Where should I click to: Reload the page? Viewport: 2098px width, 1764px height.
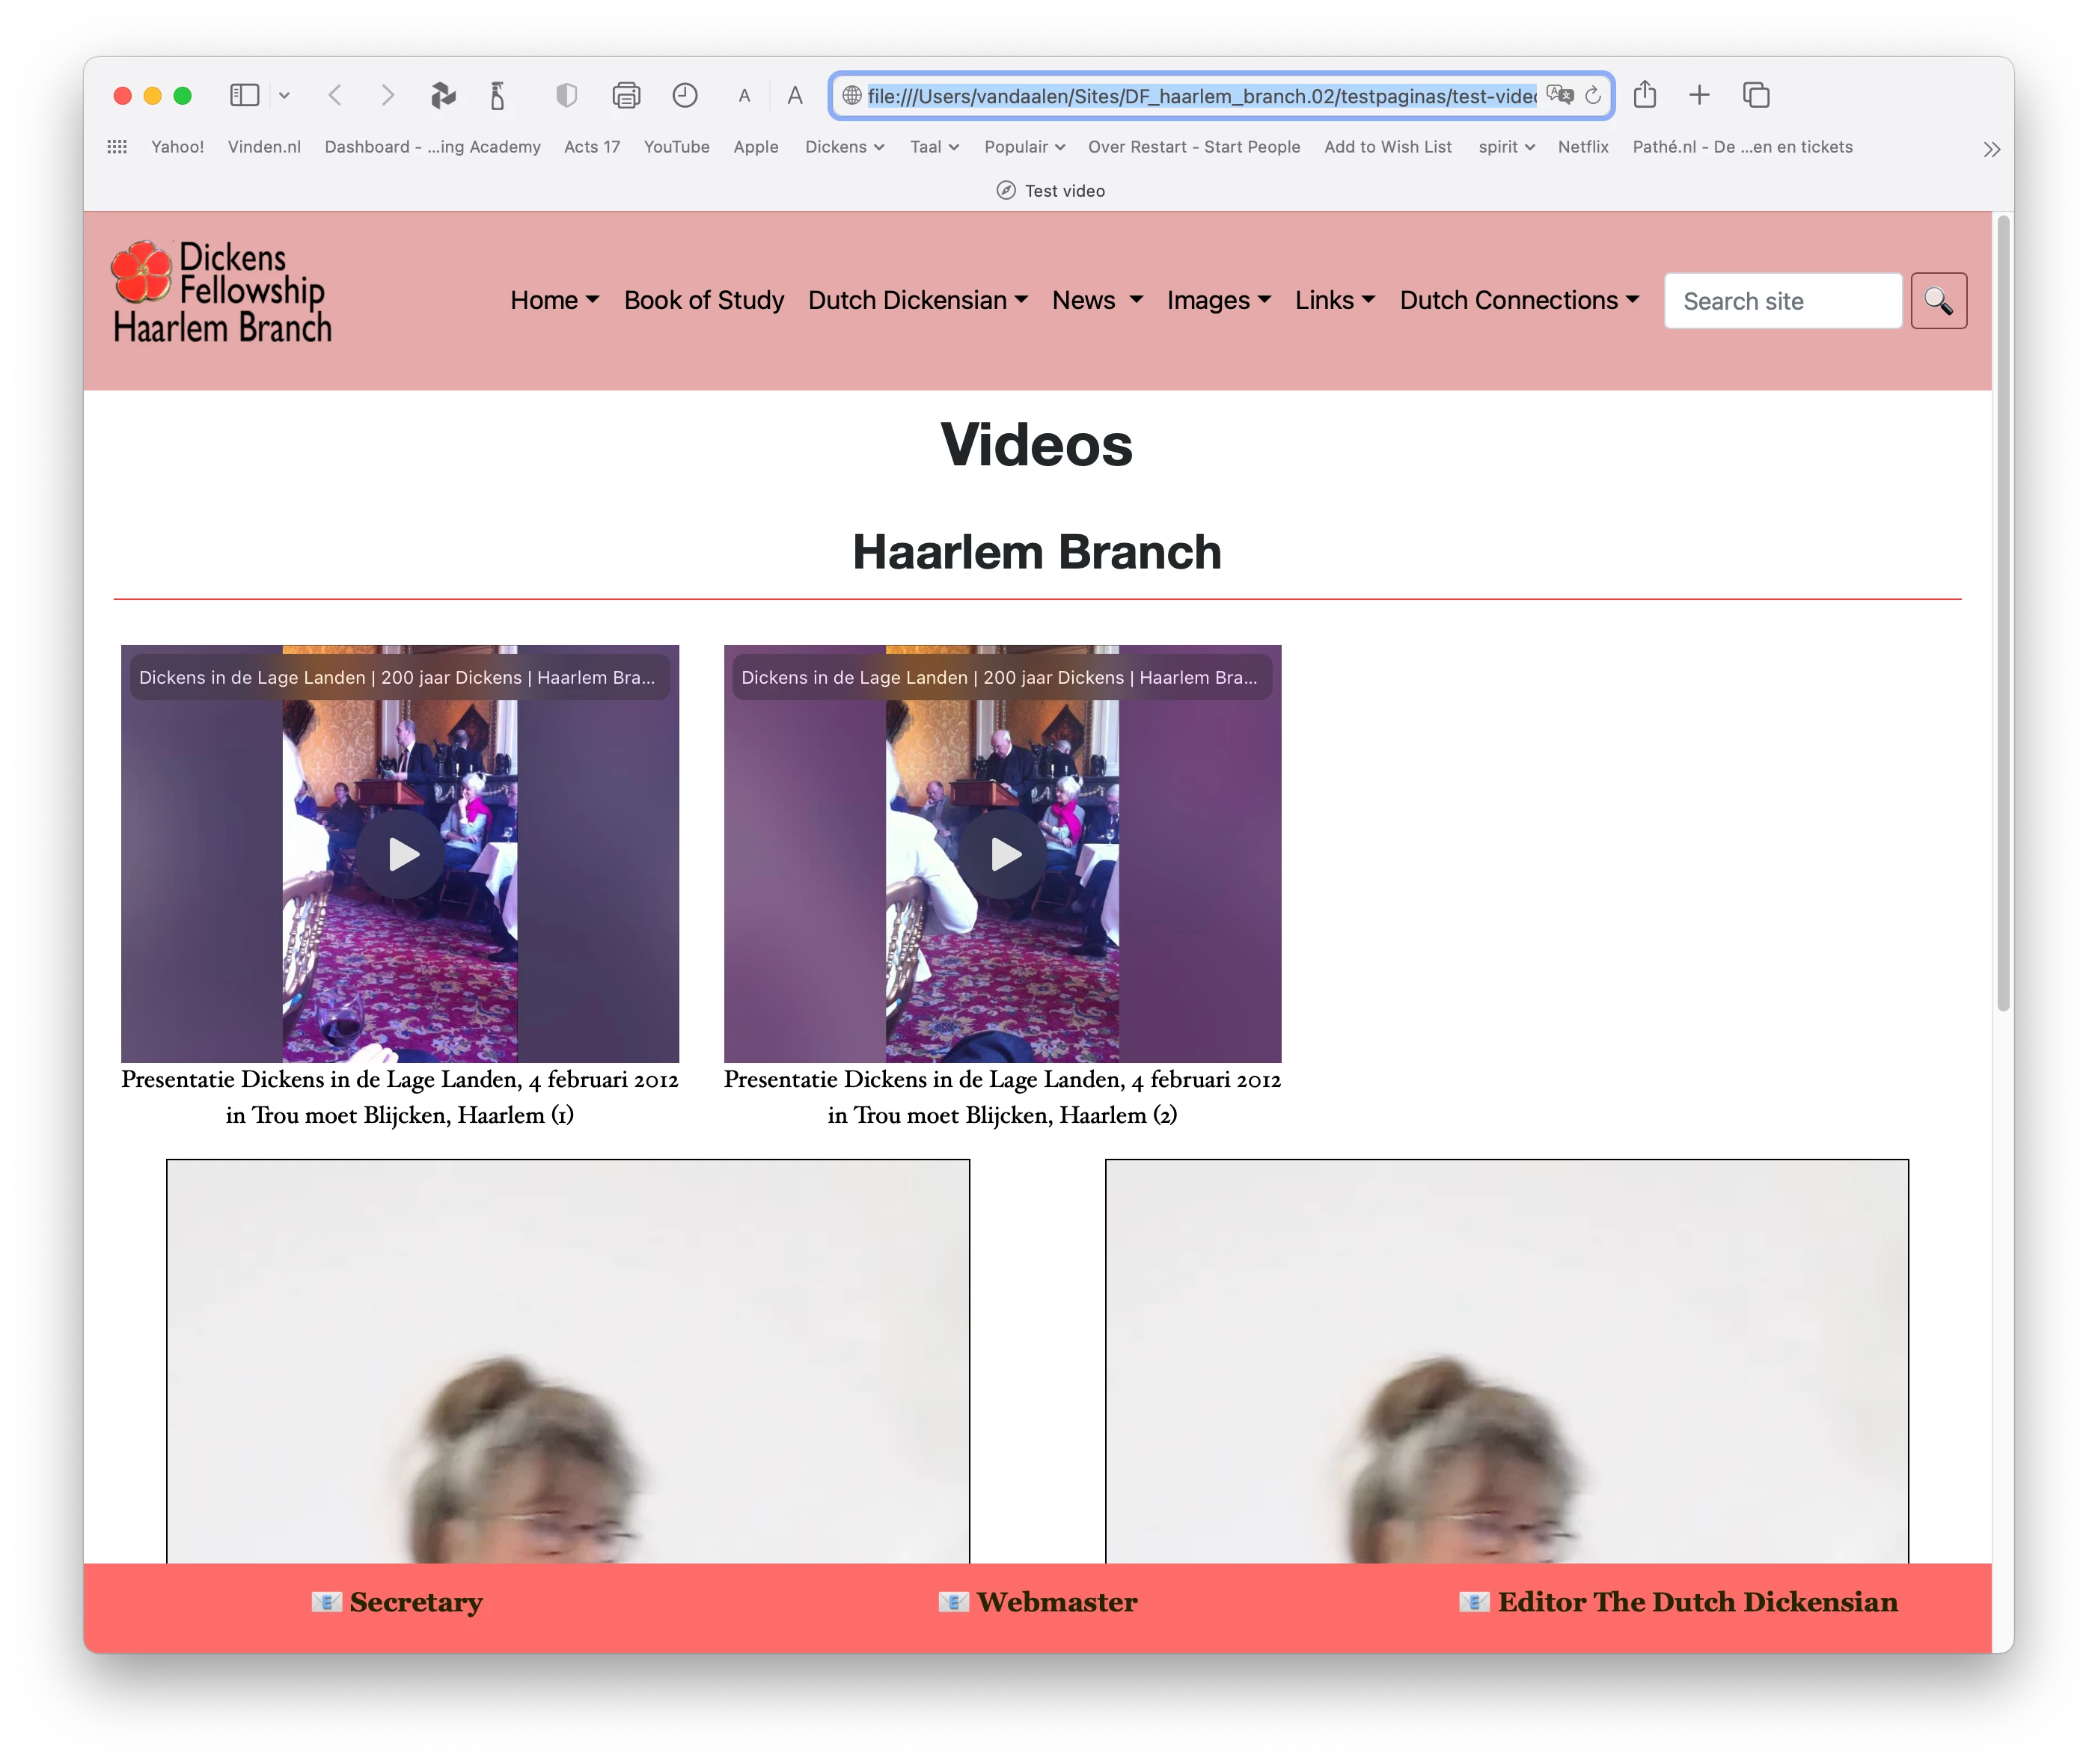[x=1593, y=95]
